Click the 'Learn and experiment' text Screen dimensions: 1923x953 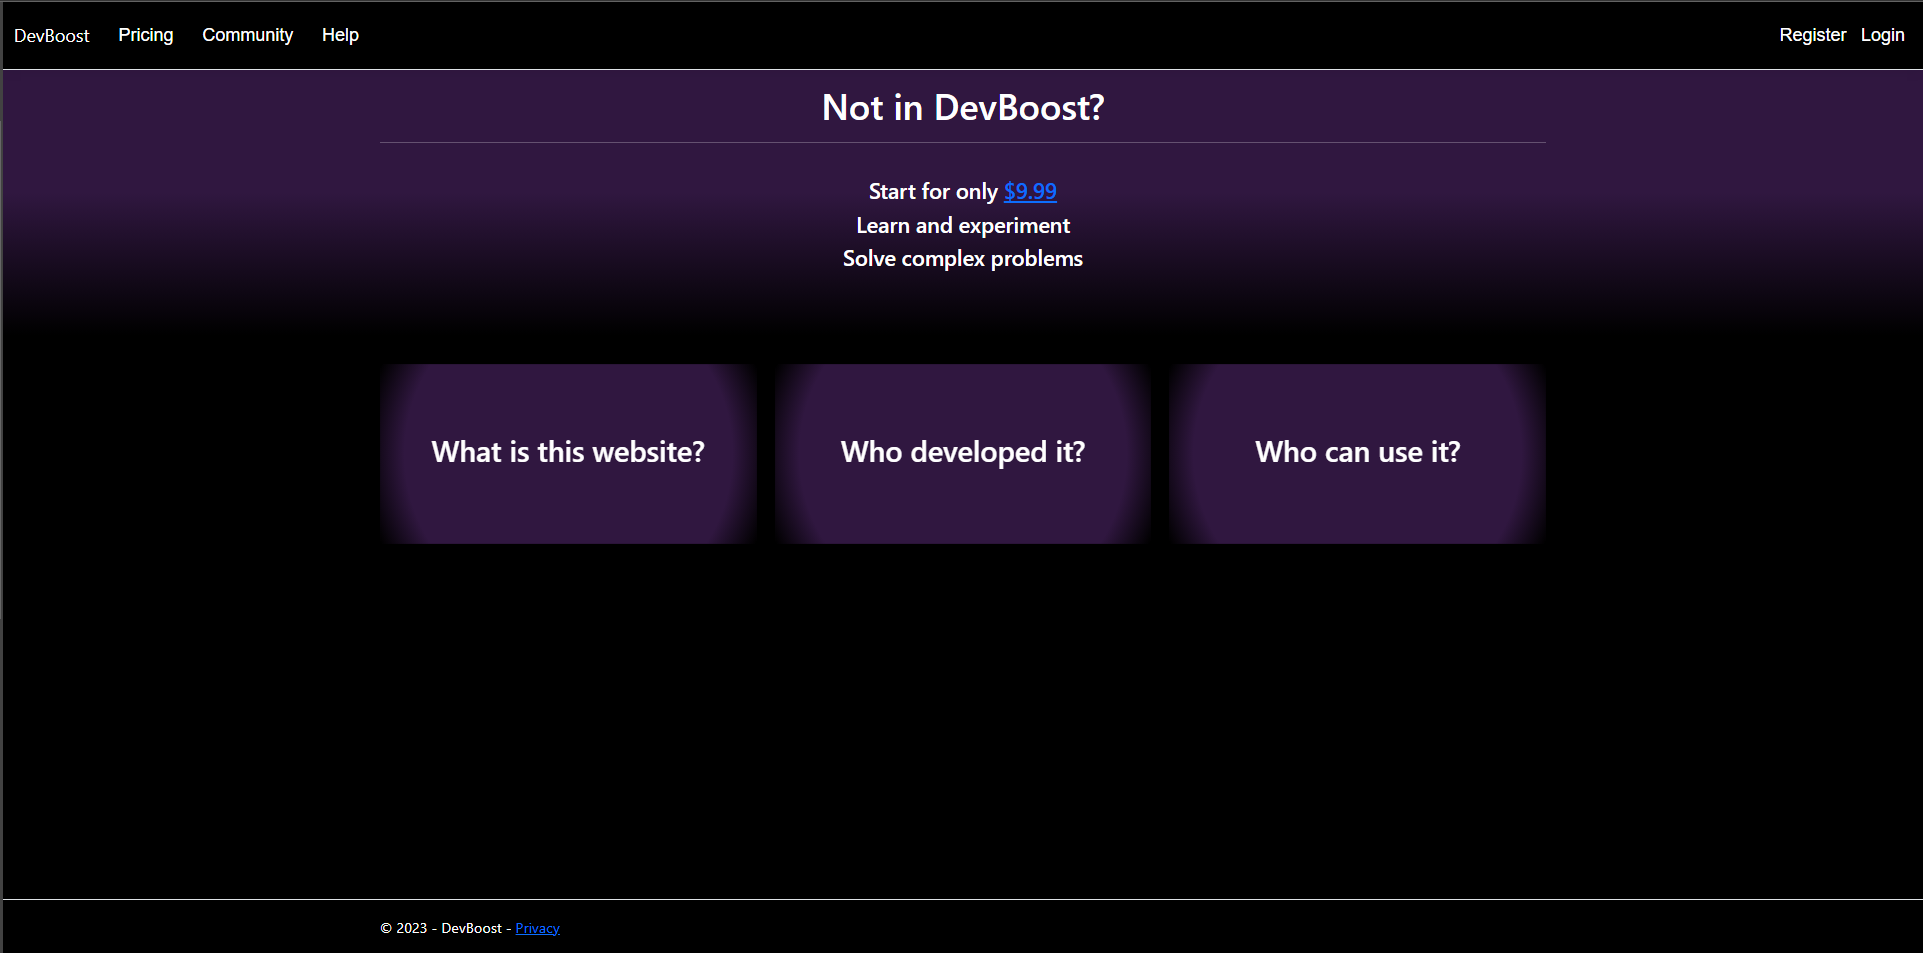tap(962, 225)
